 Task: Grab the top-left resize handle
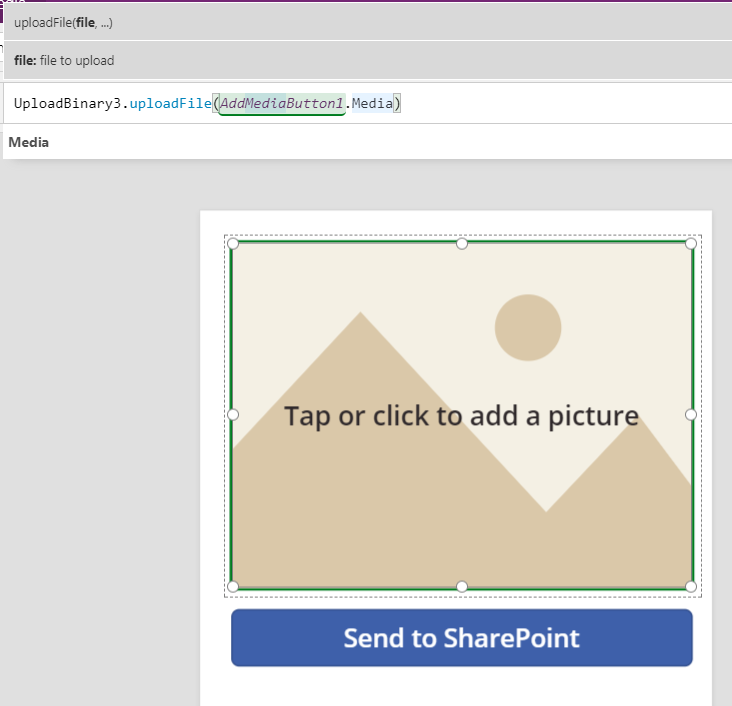coord(233,244)
